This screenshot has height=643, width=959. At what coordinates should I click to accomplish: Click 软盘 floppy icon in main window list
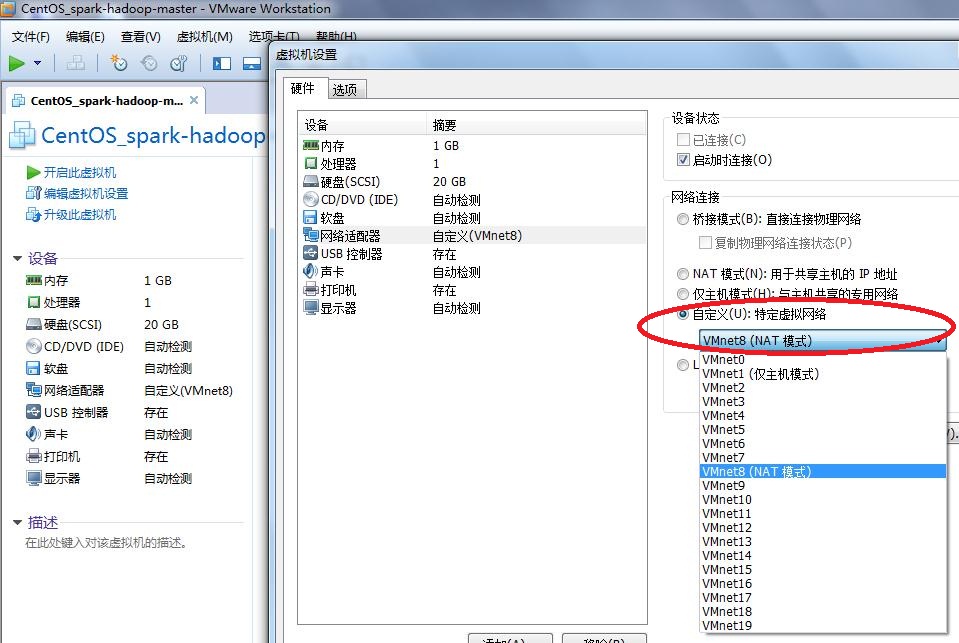pos(33,368)
